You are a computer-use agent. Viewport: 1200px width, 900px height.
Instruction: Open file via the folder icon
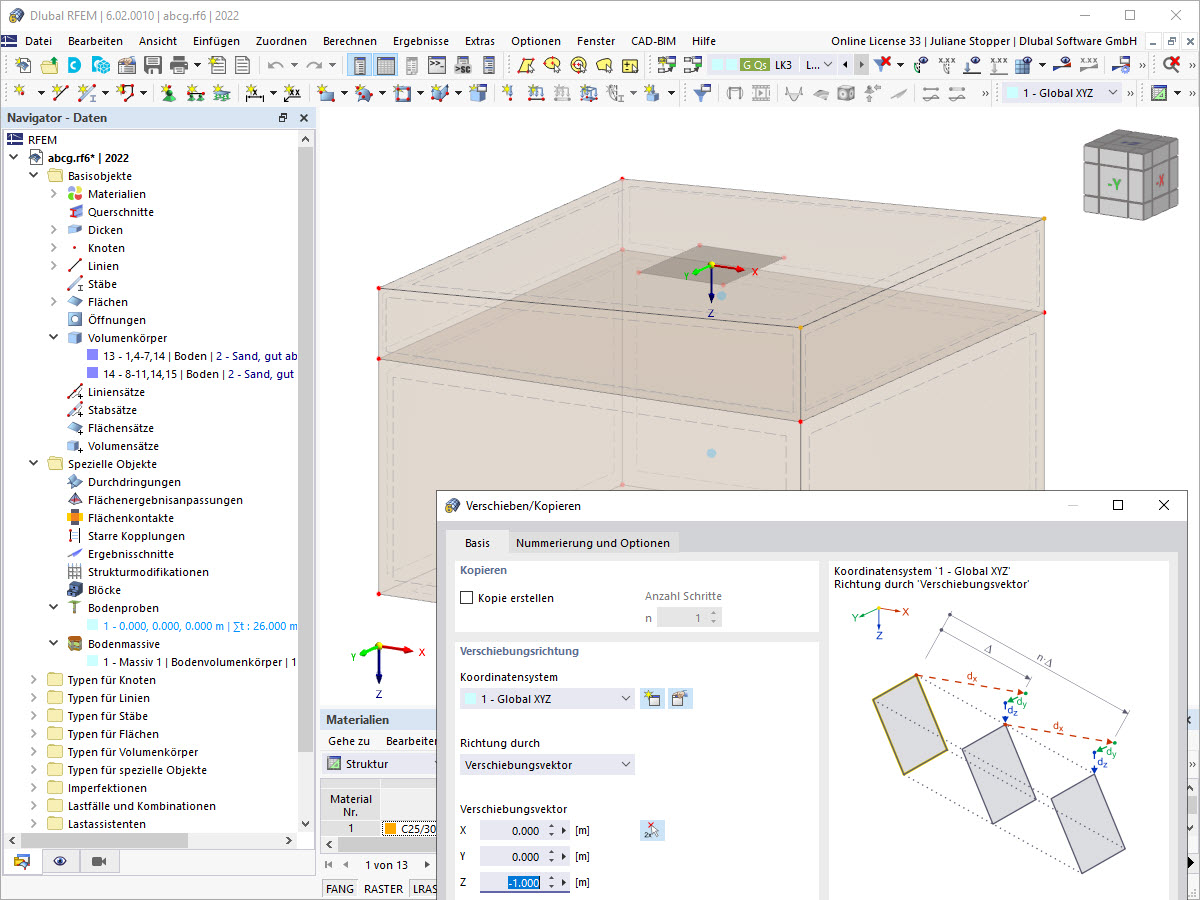click(x=49, y=65)
